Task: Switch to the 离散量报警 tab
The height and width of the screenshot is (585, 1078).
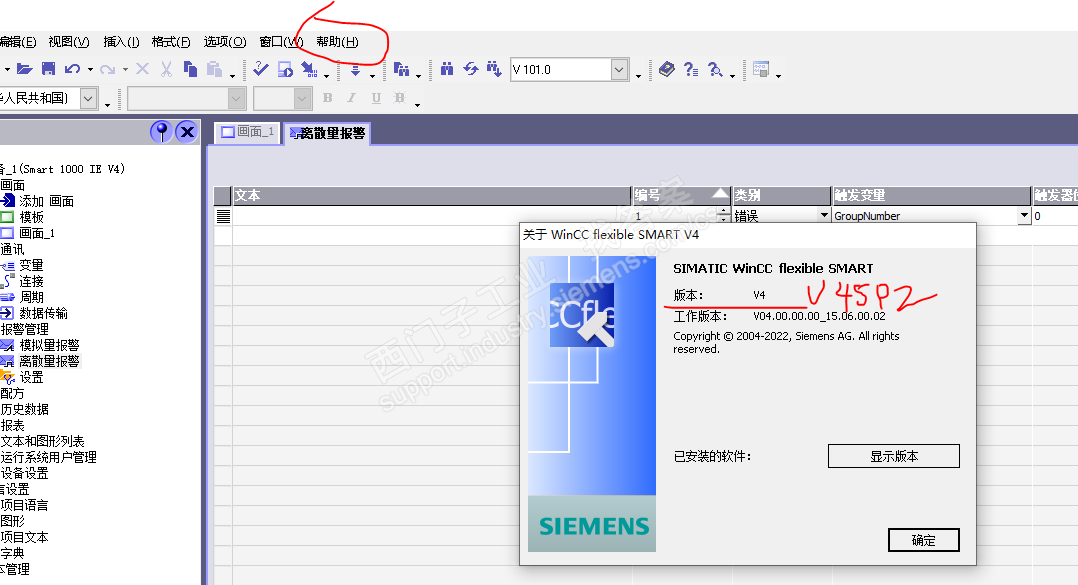Action: click(327, 133)
